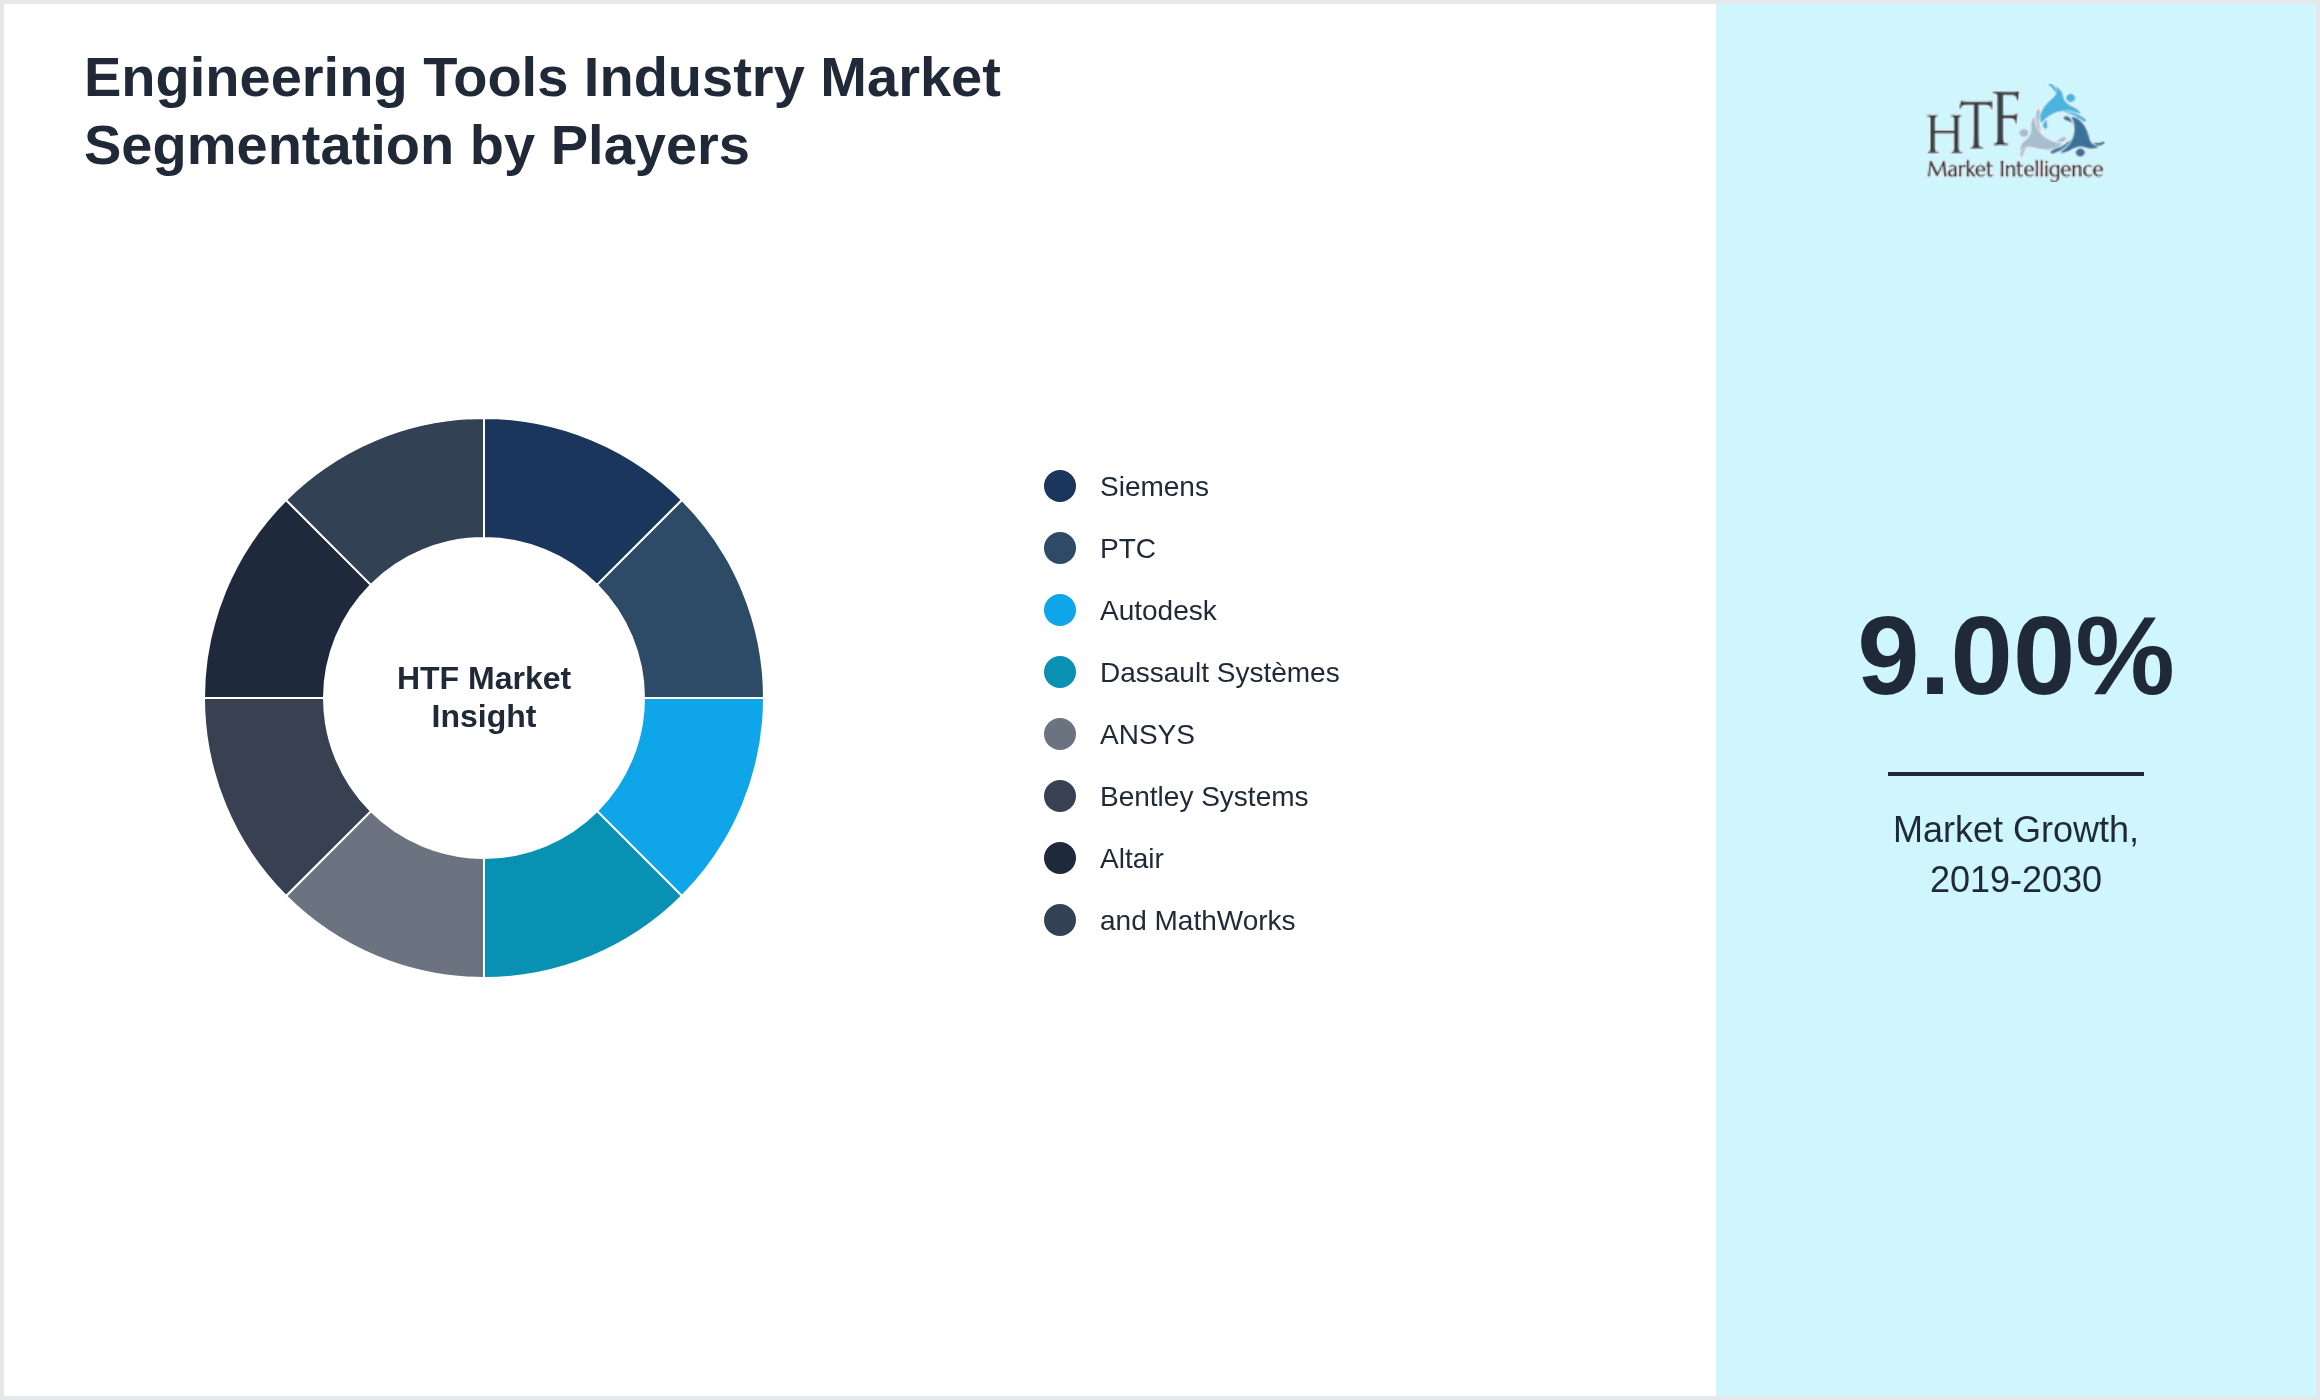Click the ANSYS legend color dot
The height and width of the screenshot is (1400, 2320).
coord(1060,734)
